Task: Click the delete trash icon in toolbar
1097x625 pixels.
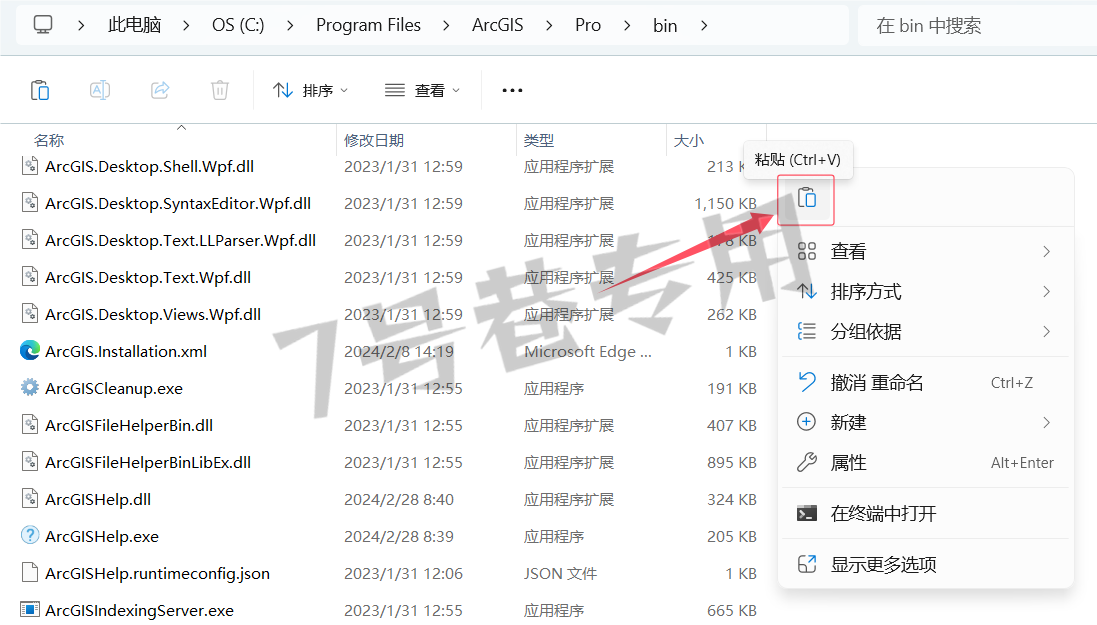Action: point(220,90)
